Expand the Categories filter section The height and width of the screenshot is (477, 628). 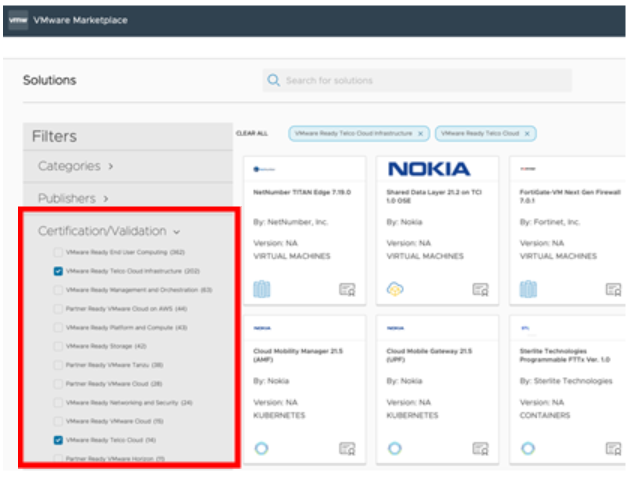tap(76, 166)
